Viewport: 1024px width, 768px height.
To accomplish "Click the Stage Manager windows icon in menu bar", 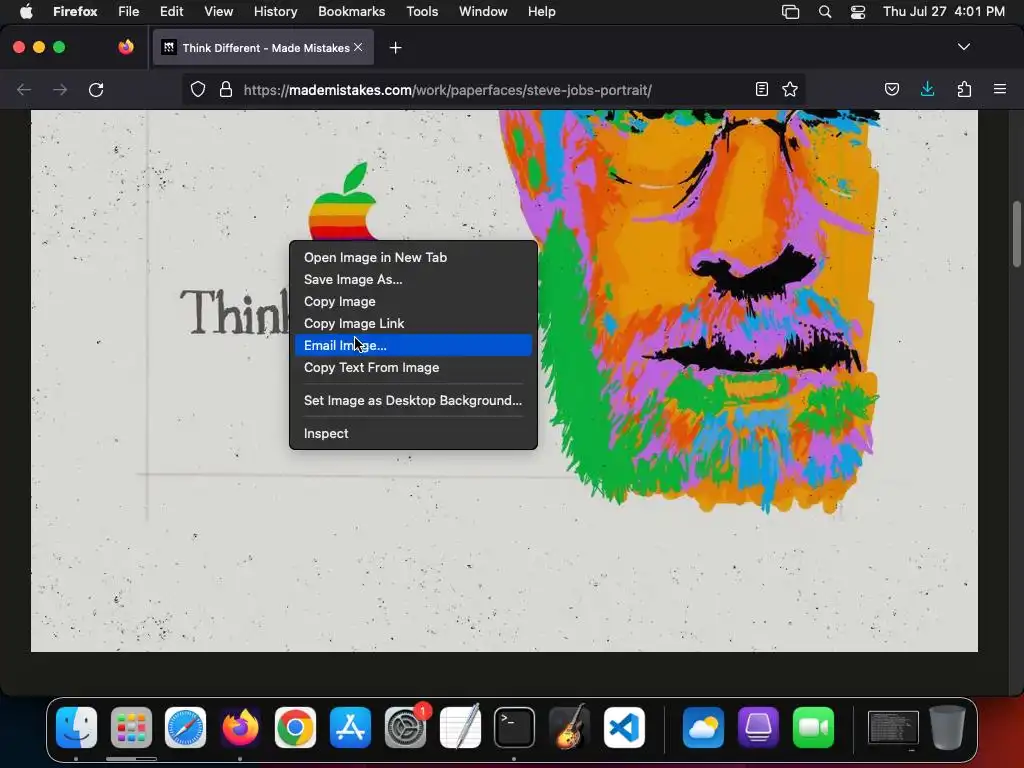I will click(x=790, y=12).
